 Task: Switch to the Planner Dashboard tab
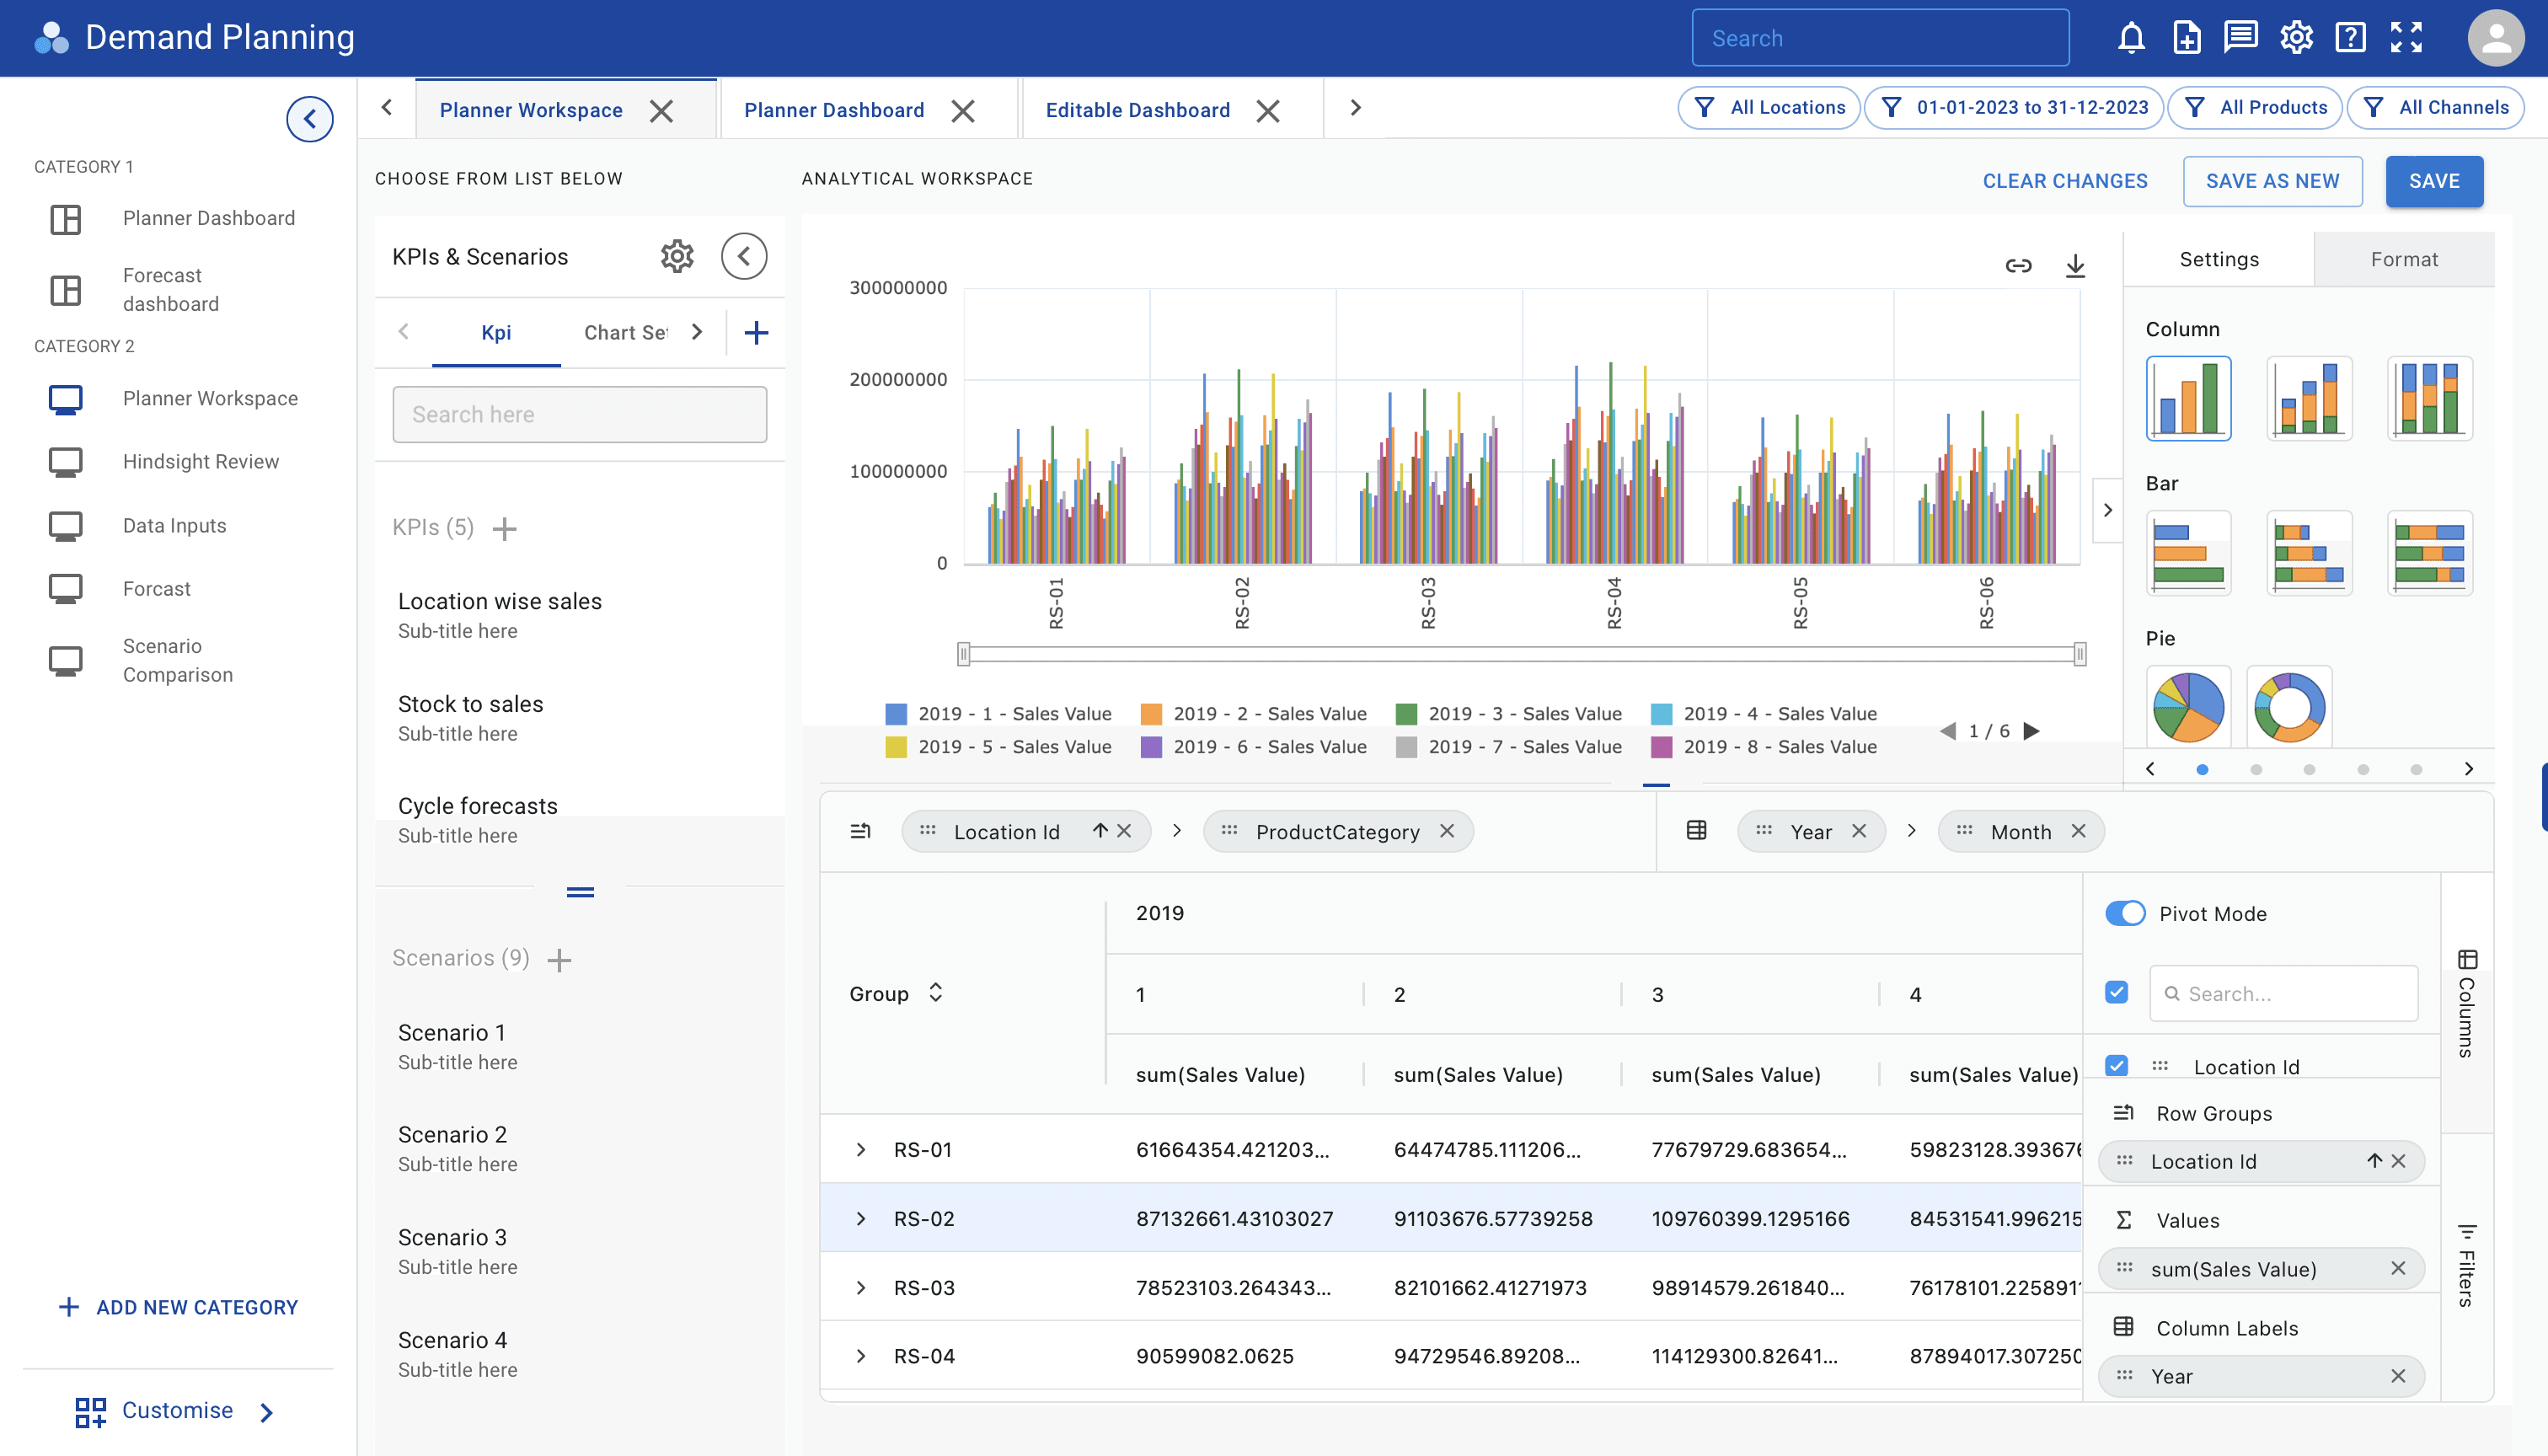[x=833, y=110]
